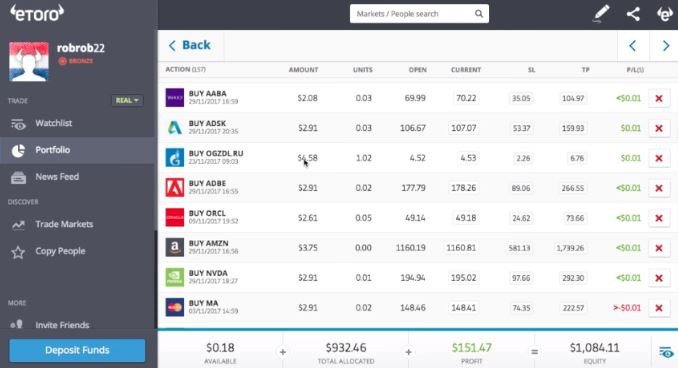Click the pencil write-post icon
The height and width of the screenshot is (368, 678).
(601, 13)
